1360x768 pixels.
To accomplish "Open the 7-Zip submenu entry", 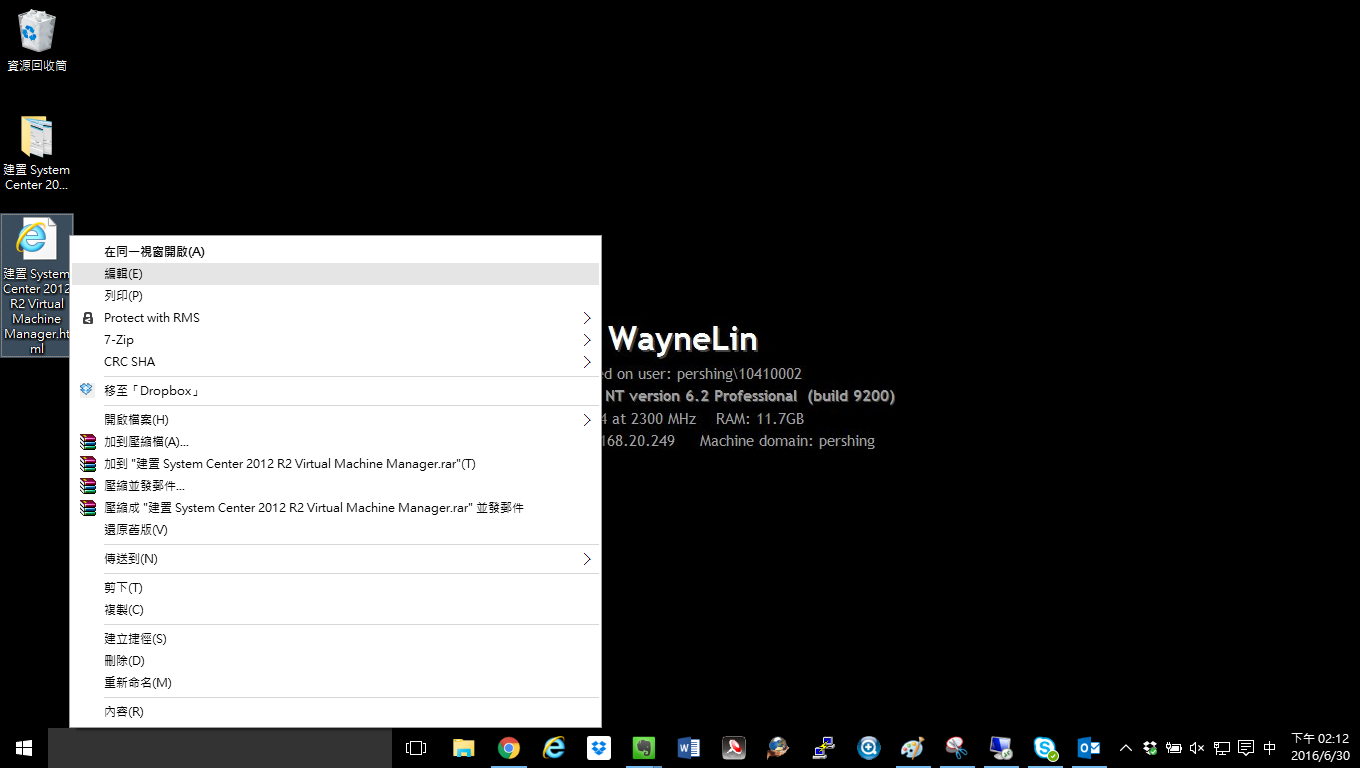I will coord(335,340).
